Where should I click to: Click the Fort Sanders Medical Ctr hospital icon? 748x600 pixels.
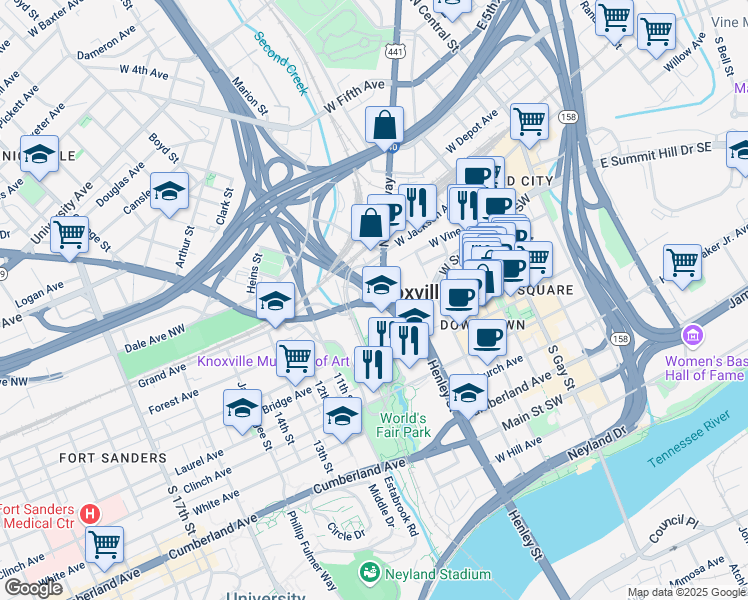[x=90, y=514]
